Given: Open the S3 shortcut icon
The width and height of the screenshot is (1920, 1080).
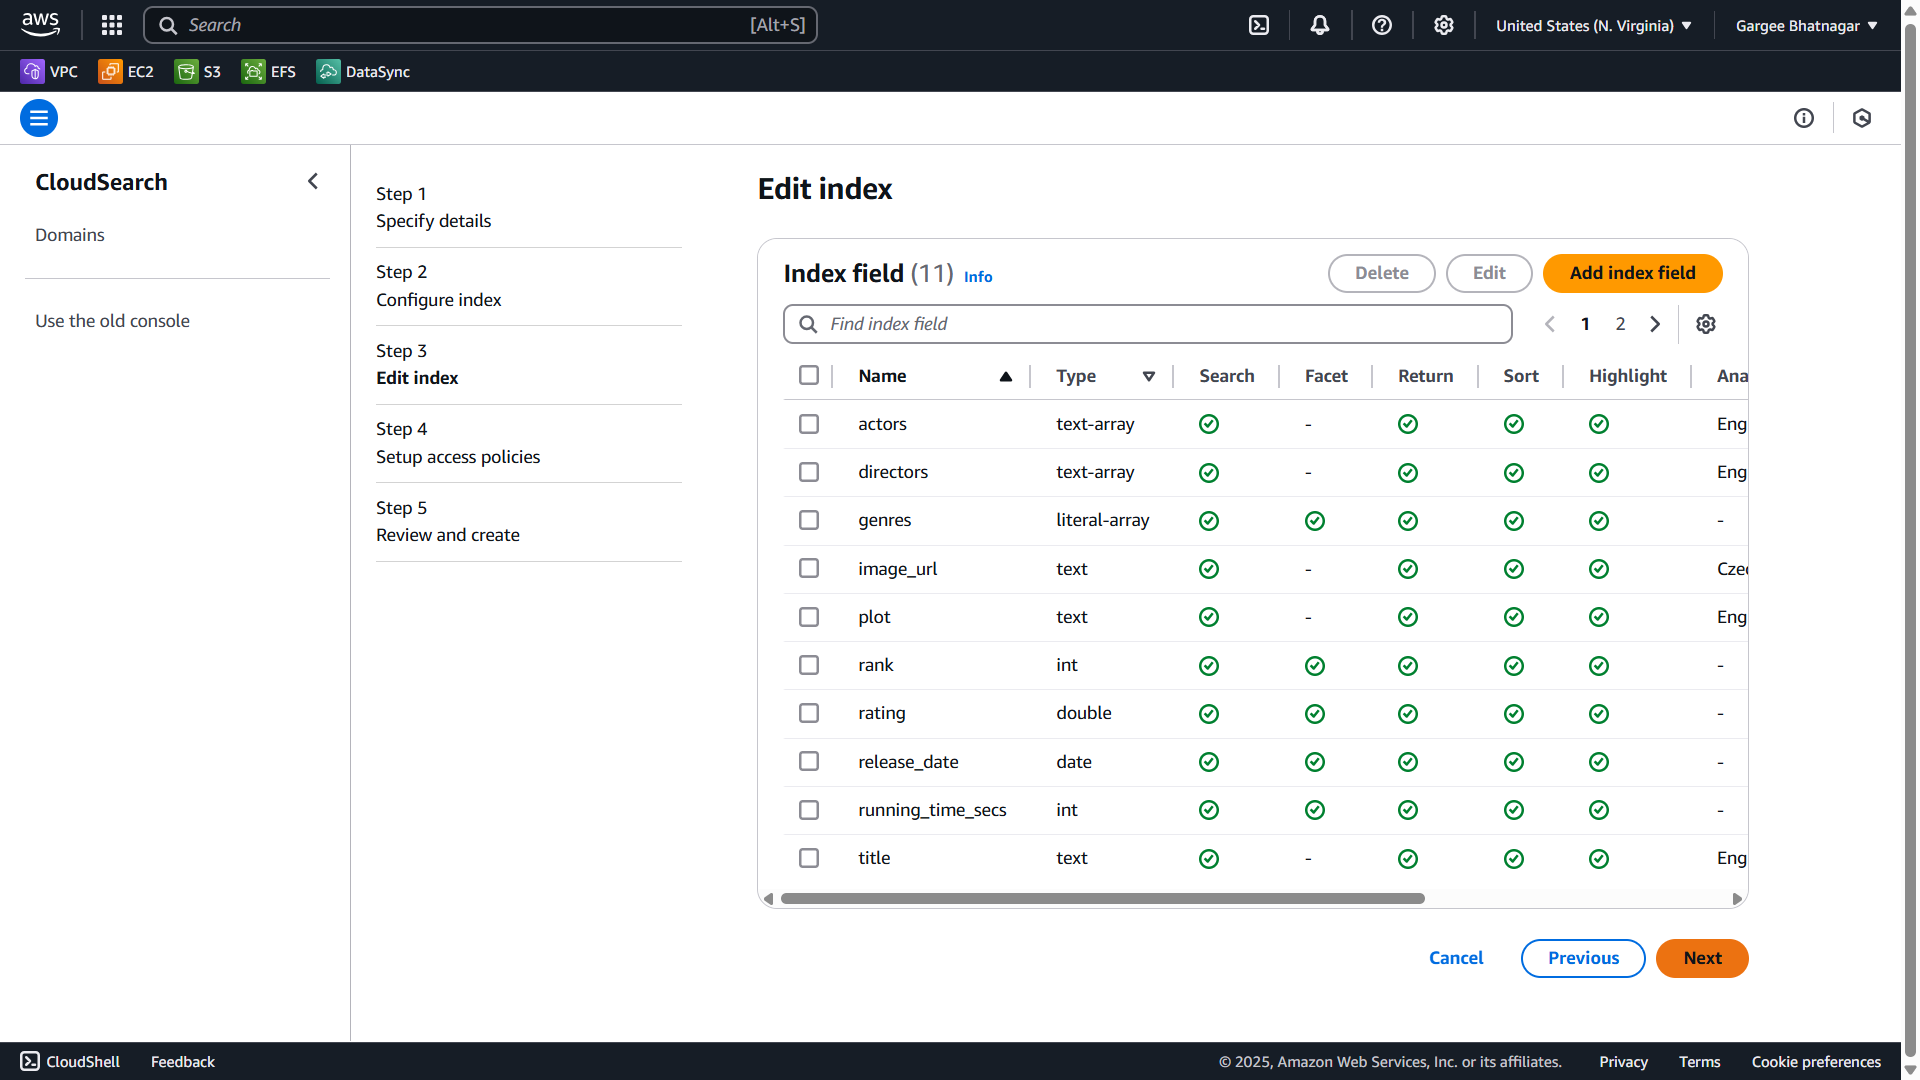Looking at the screenshot, I should [x=186, y=71].
